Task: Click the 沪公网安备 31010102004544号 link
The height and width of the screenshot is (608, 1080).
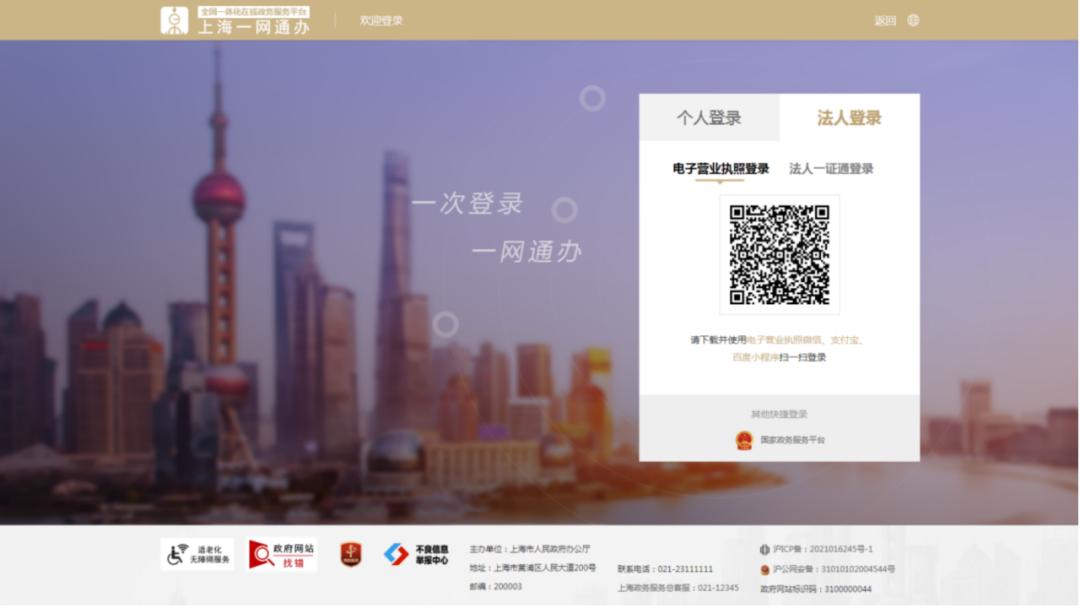Action: point(833,569)
